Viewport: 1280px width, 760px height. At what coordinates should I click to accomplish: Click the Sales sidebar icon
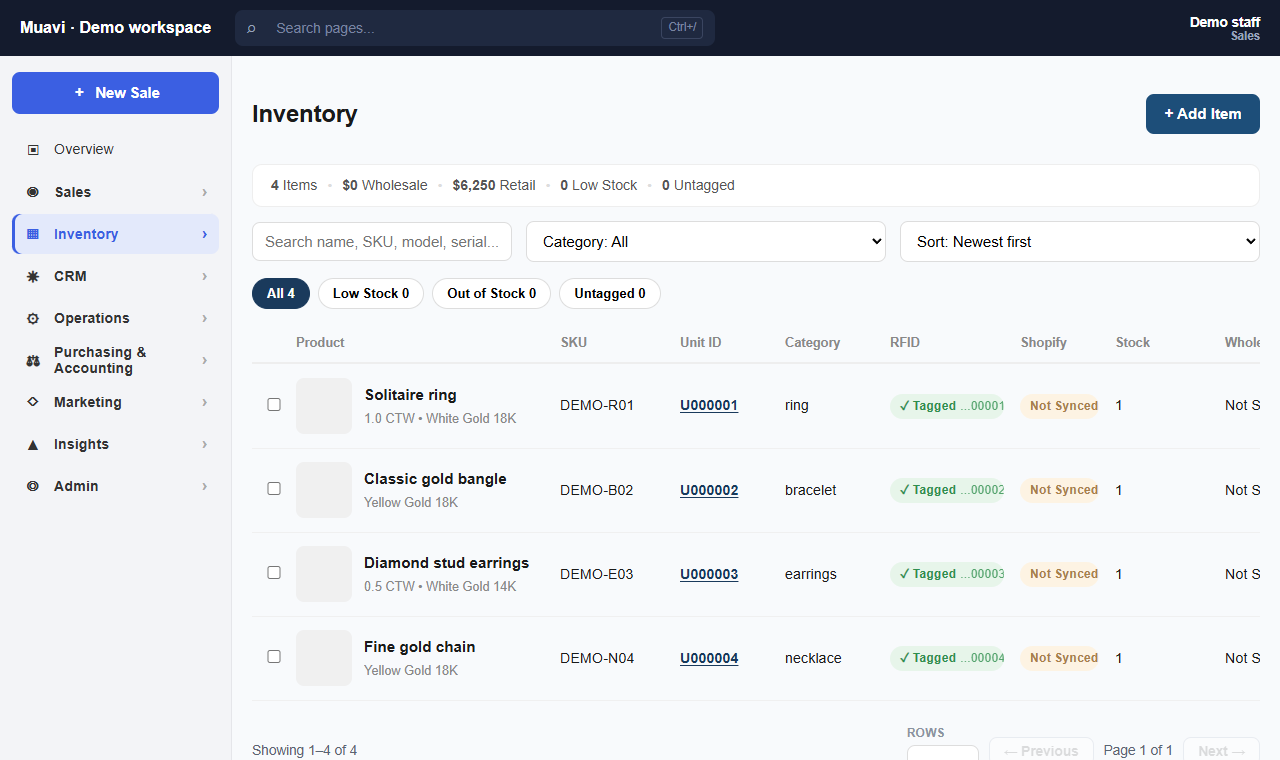(33, 192)
